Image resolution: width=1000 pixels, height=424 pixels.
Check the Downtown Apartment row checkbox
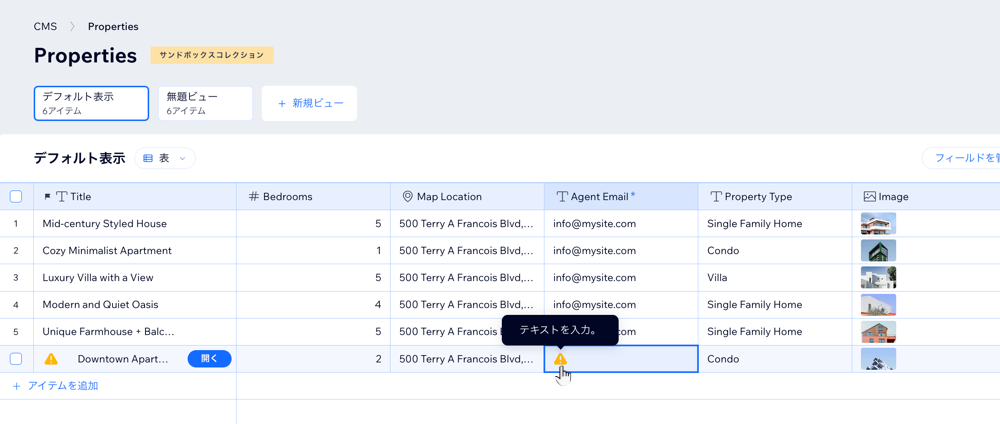16,359
